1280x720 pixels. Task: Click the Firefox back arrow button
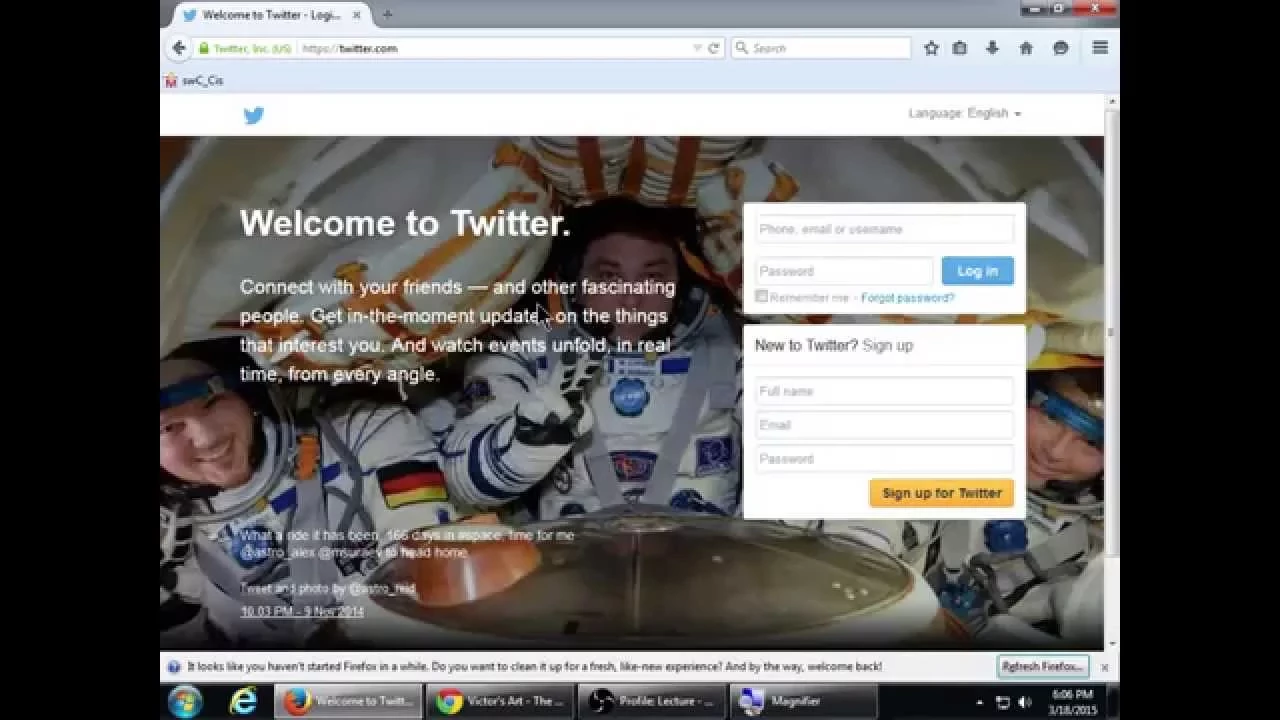point(179,48)
